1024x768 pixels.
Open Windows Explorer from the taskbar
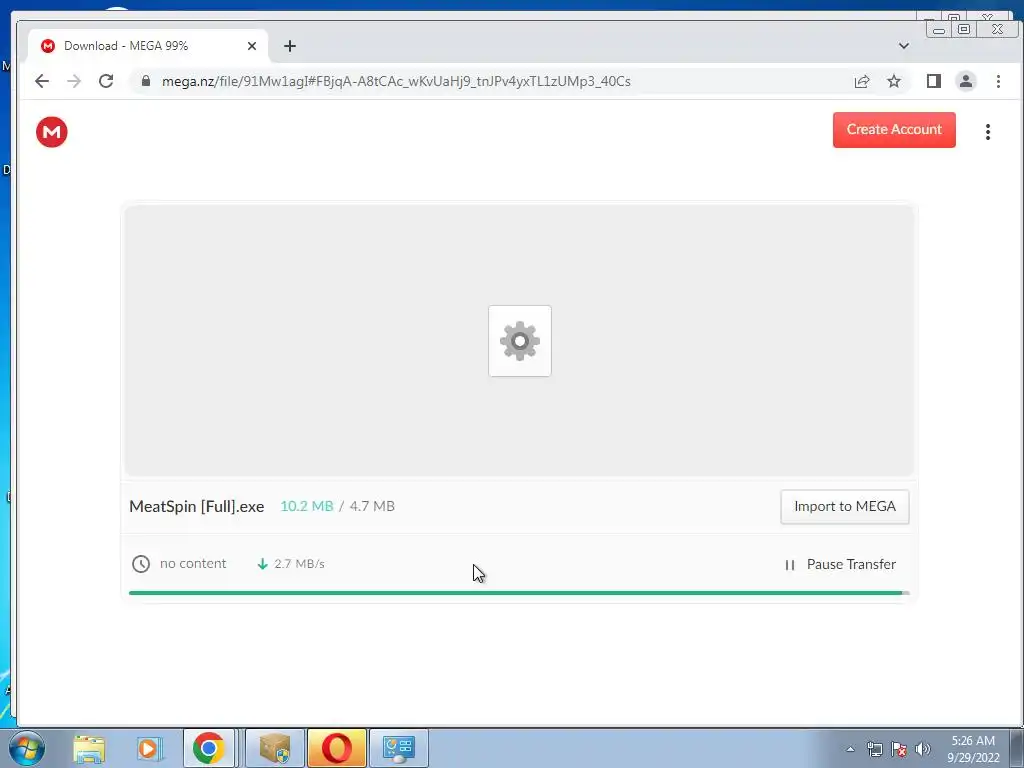point(89,748)
